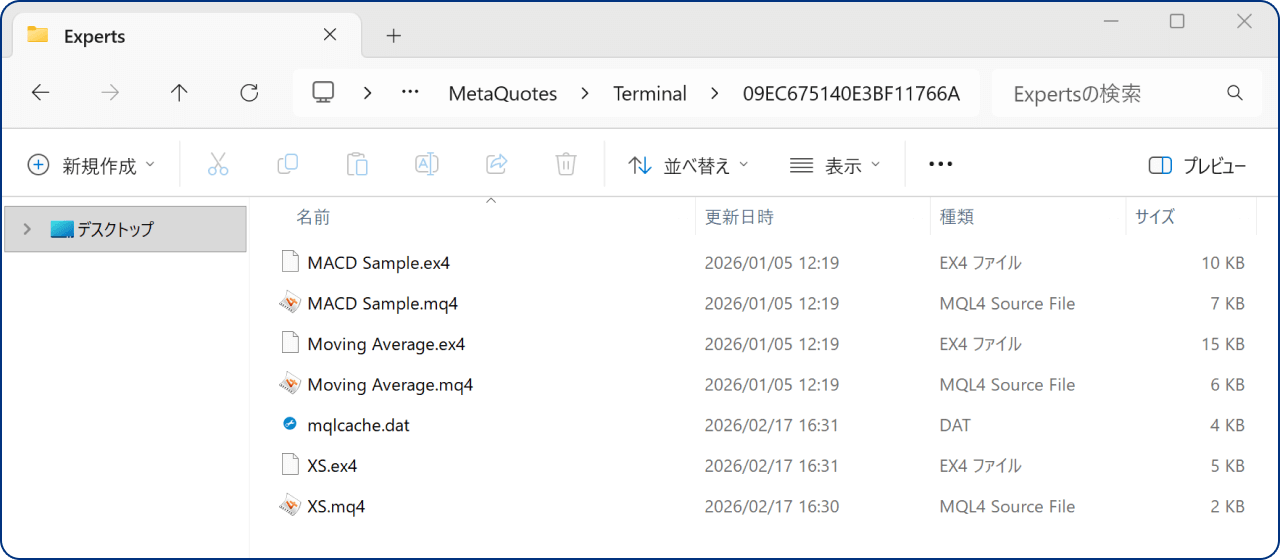The height and width of the screenshot is (560, 1280).
Task: Click the XS.mq4 file icon
Action: (290, 506)
